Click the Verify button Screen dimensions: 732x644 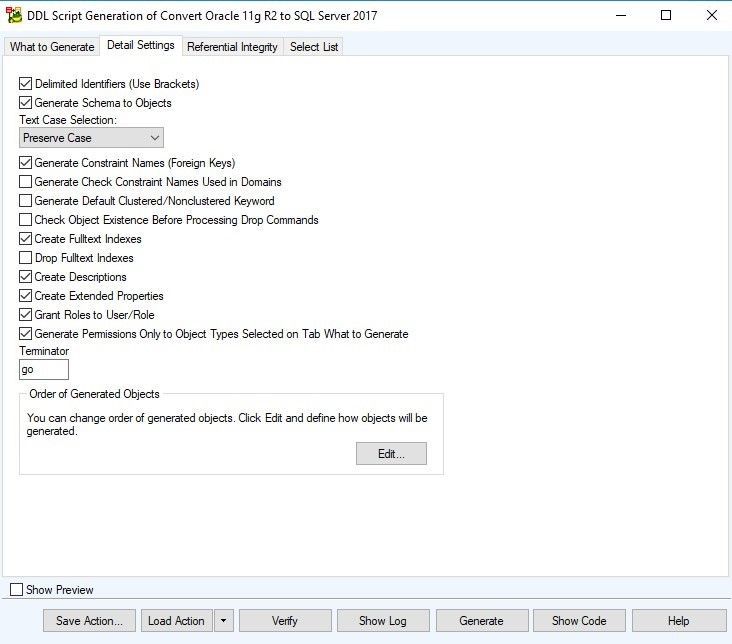click(x=285, y=621)
